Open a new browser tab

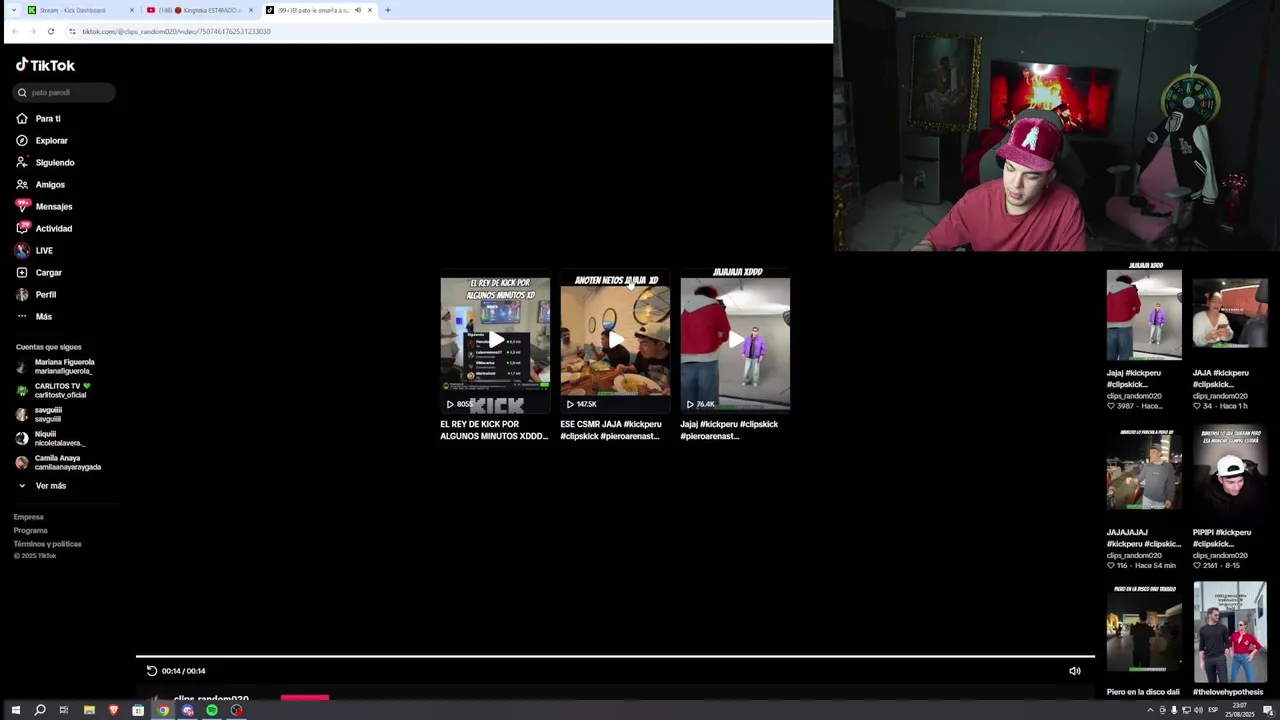pyautogui.click(x=388, y=10)
